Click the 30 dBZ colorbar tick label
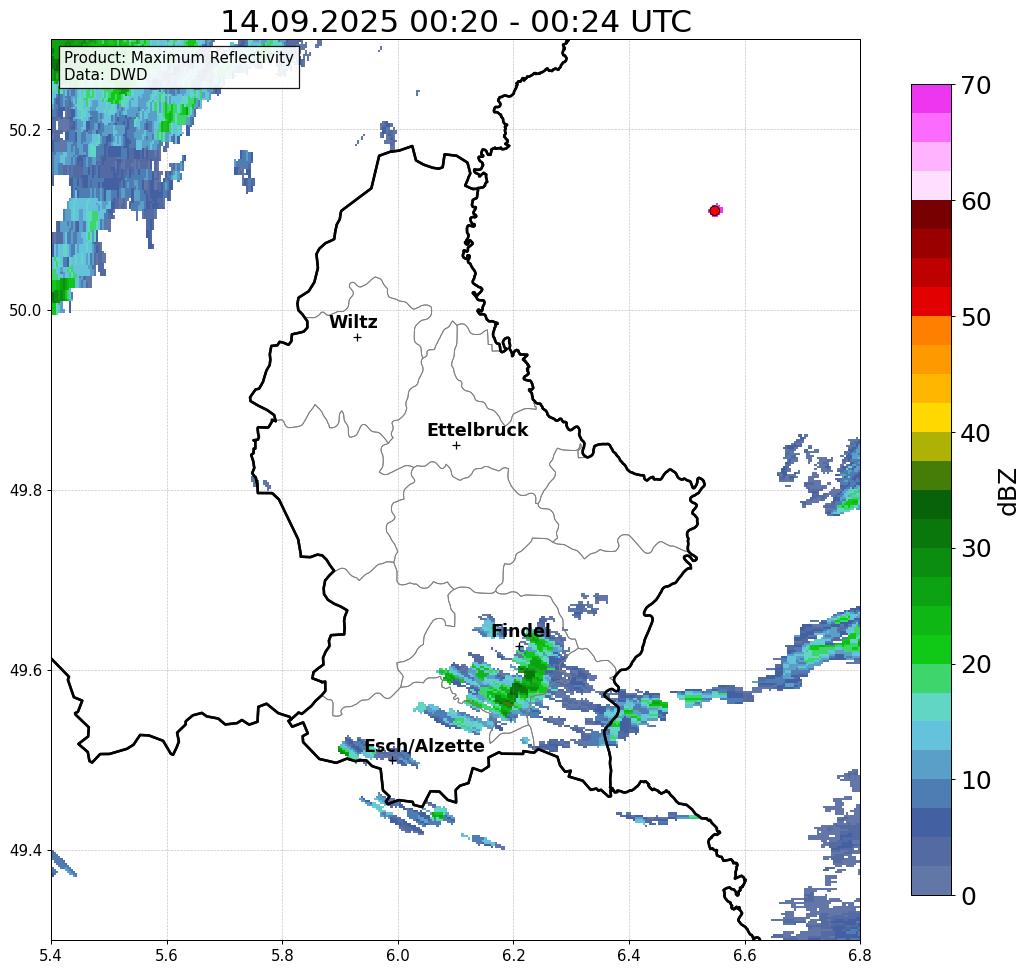The image size is (1029, 973). 976,549
